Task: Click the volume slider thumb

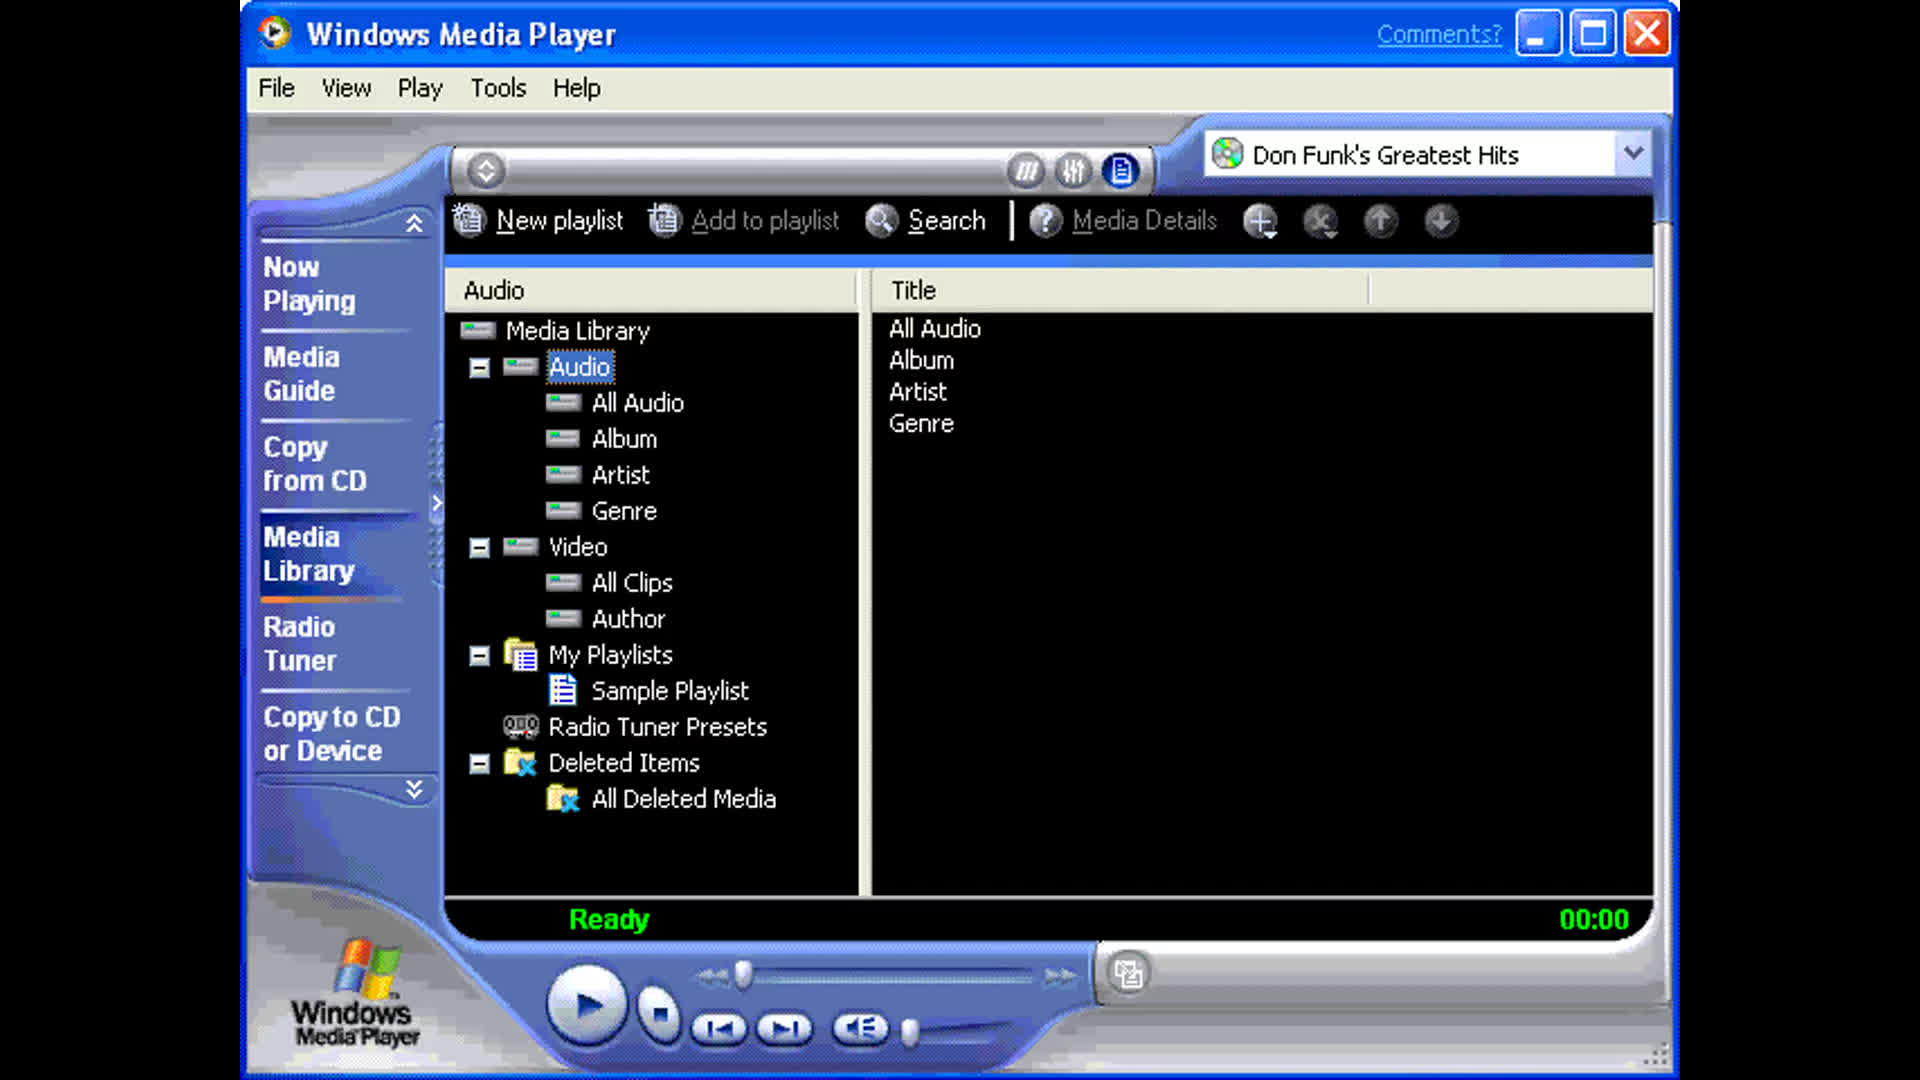Action: (909, 1032)
